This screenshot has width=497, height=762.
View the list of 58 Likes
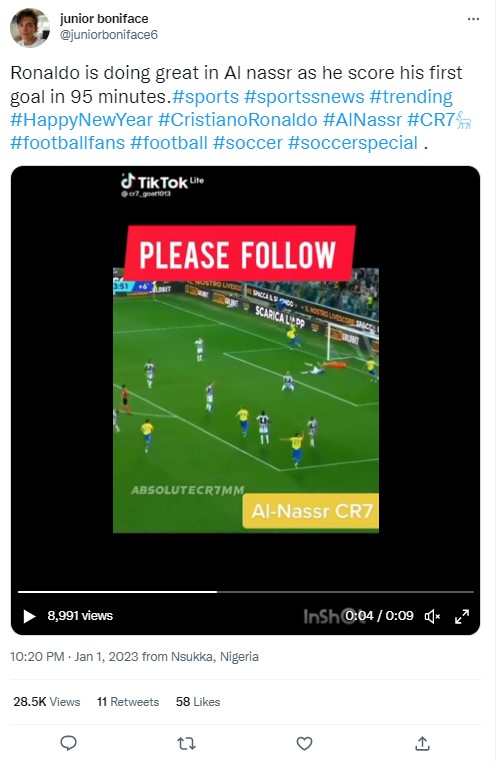[x=198, y=701]
